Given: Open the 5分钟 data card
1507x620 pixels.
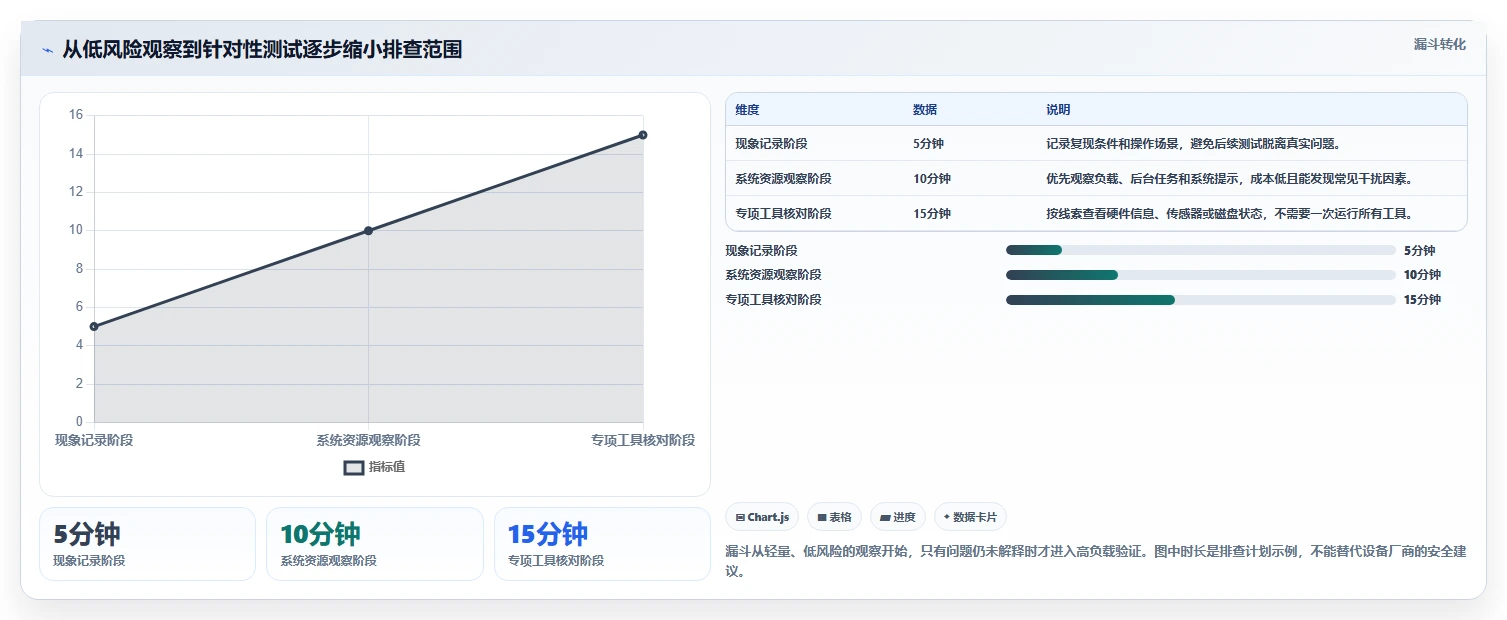Looking at the screenshot, I should pyautogui.click(x=148, y=544).
